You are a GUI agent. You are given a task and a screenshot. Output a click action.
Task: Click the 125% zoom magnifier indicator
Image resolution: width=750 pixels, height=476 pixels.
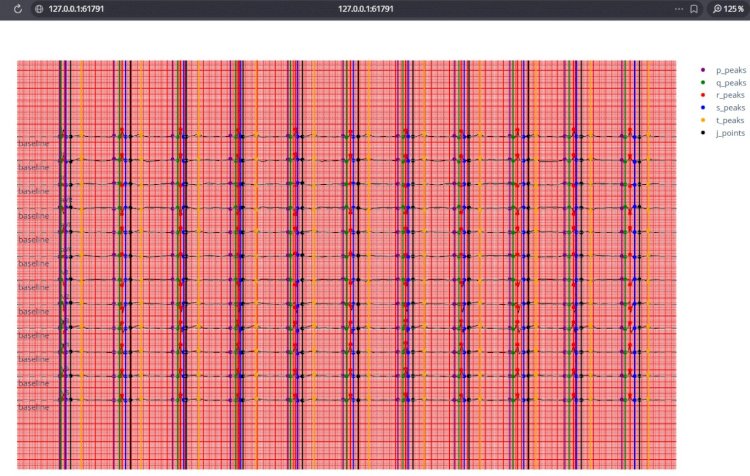[729, 9]
